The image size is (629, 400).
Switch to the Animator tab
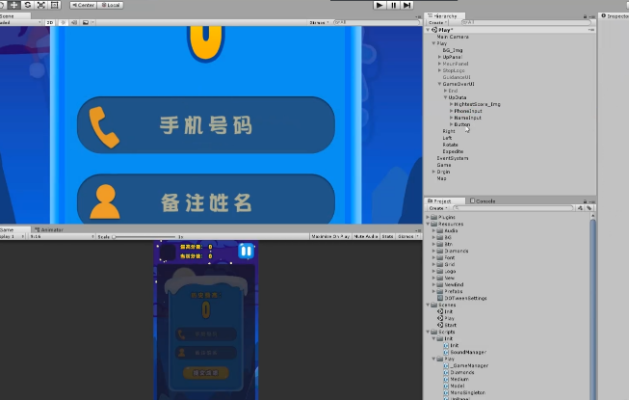49,230
